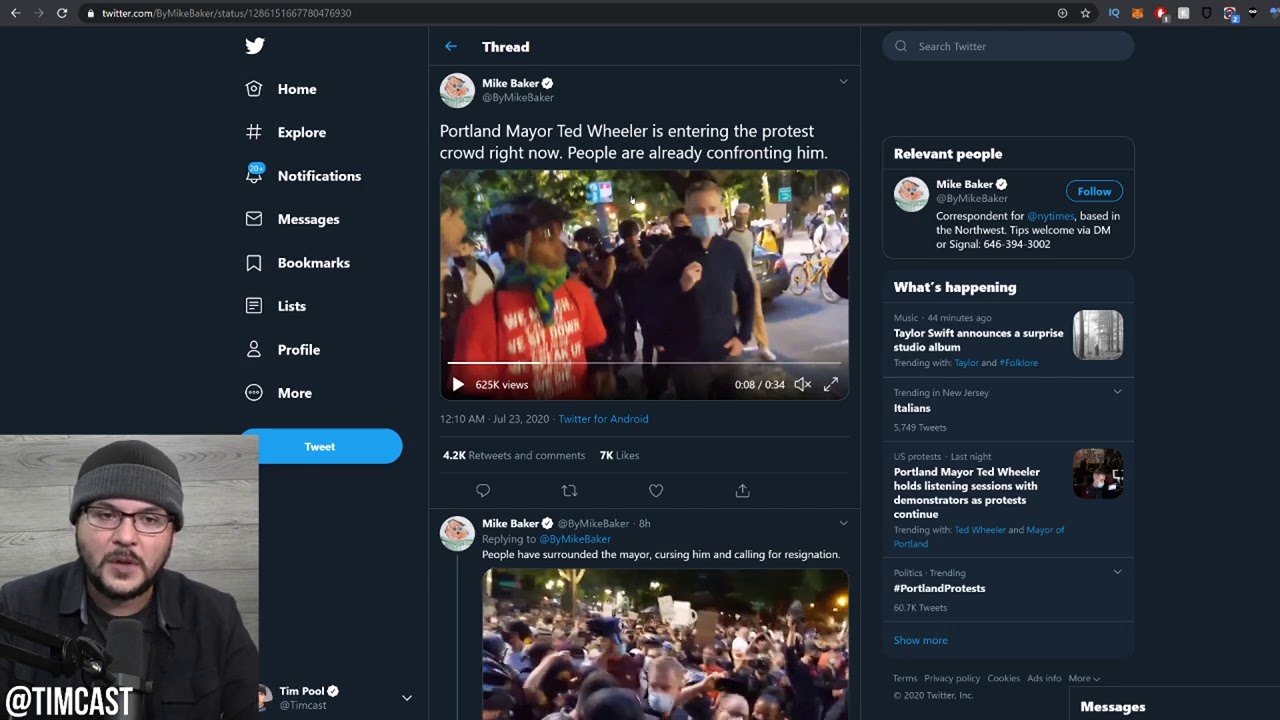Go back using the Thread arrow

tap(451, 47)
